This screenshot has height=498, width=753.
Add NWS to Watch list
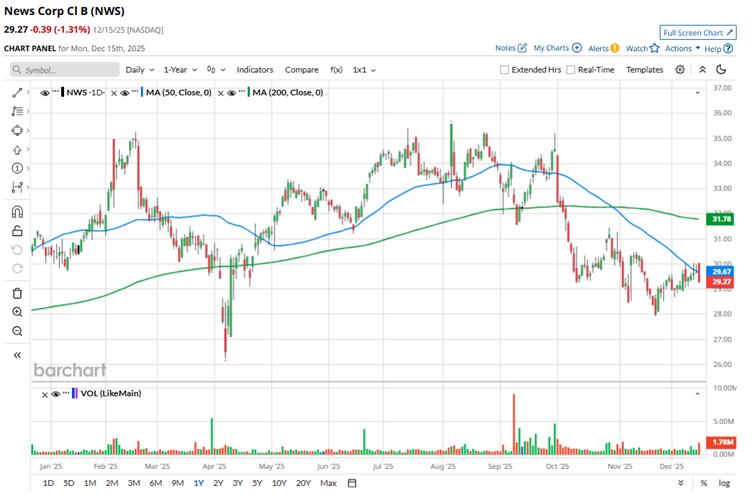click(x=643, y=49)
